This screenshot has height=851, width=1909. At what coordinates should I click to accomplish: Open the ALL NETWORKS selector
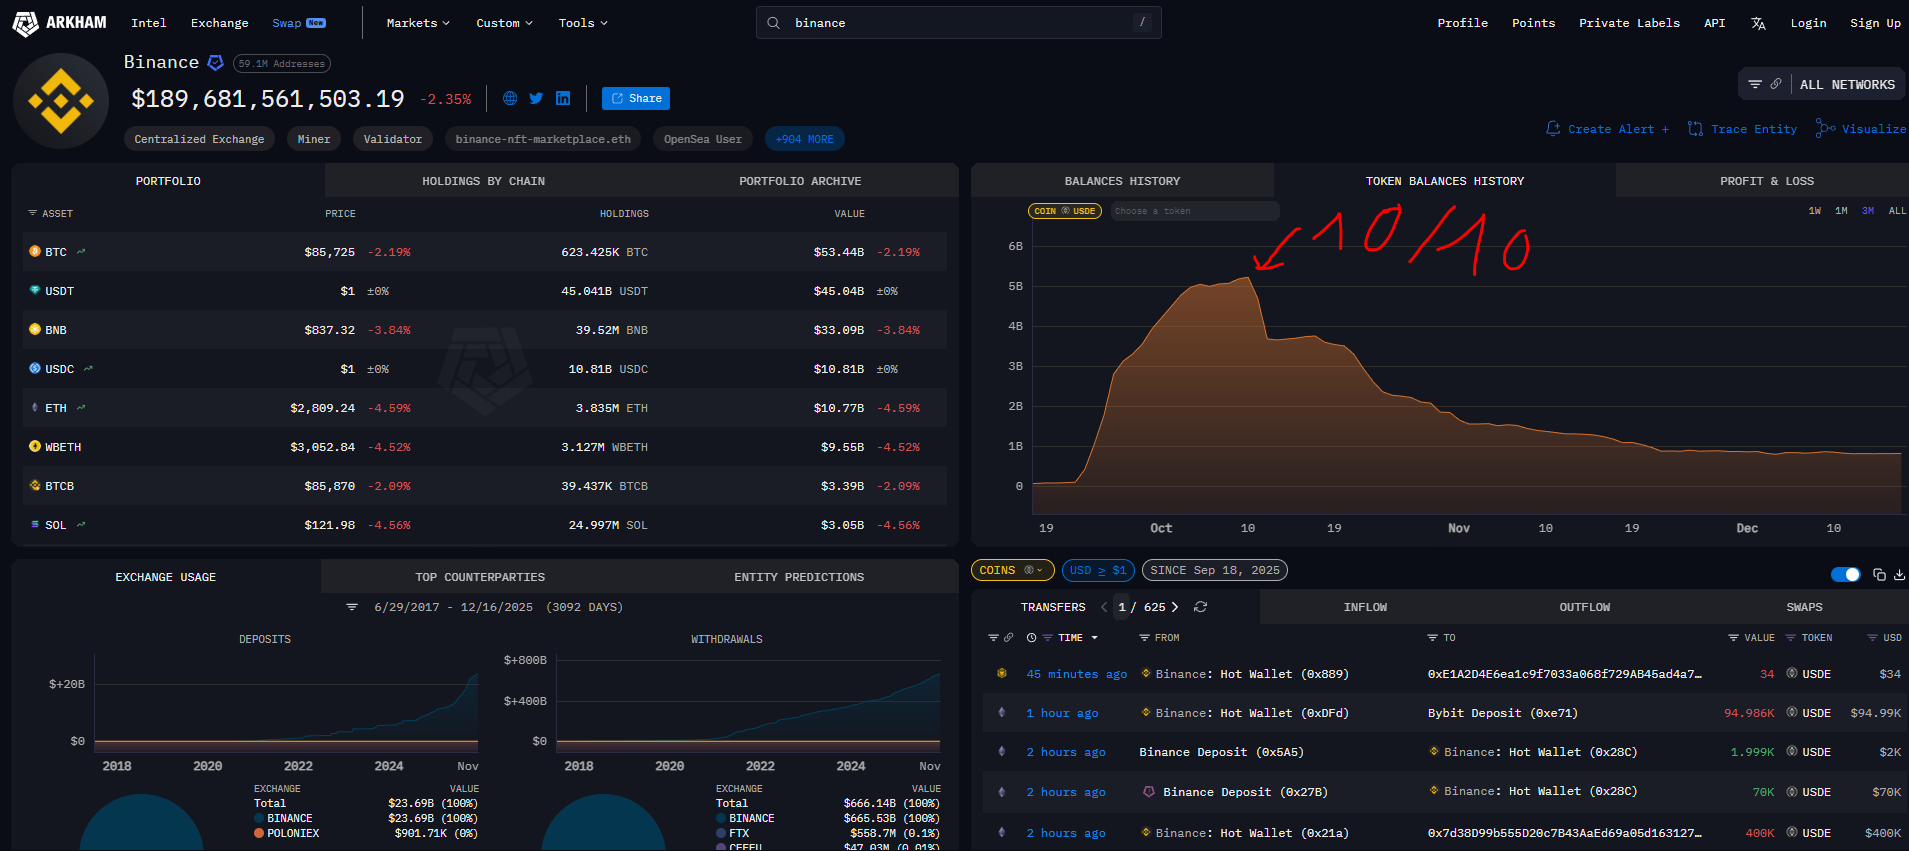(x=1847, y=85)
